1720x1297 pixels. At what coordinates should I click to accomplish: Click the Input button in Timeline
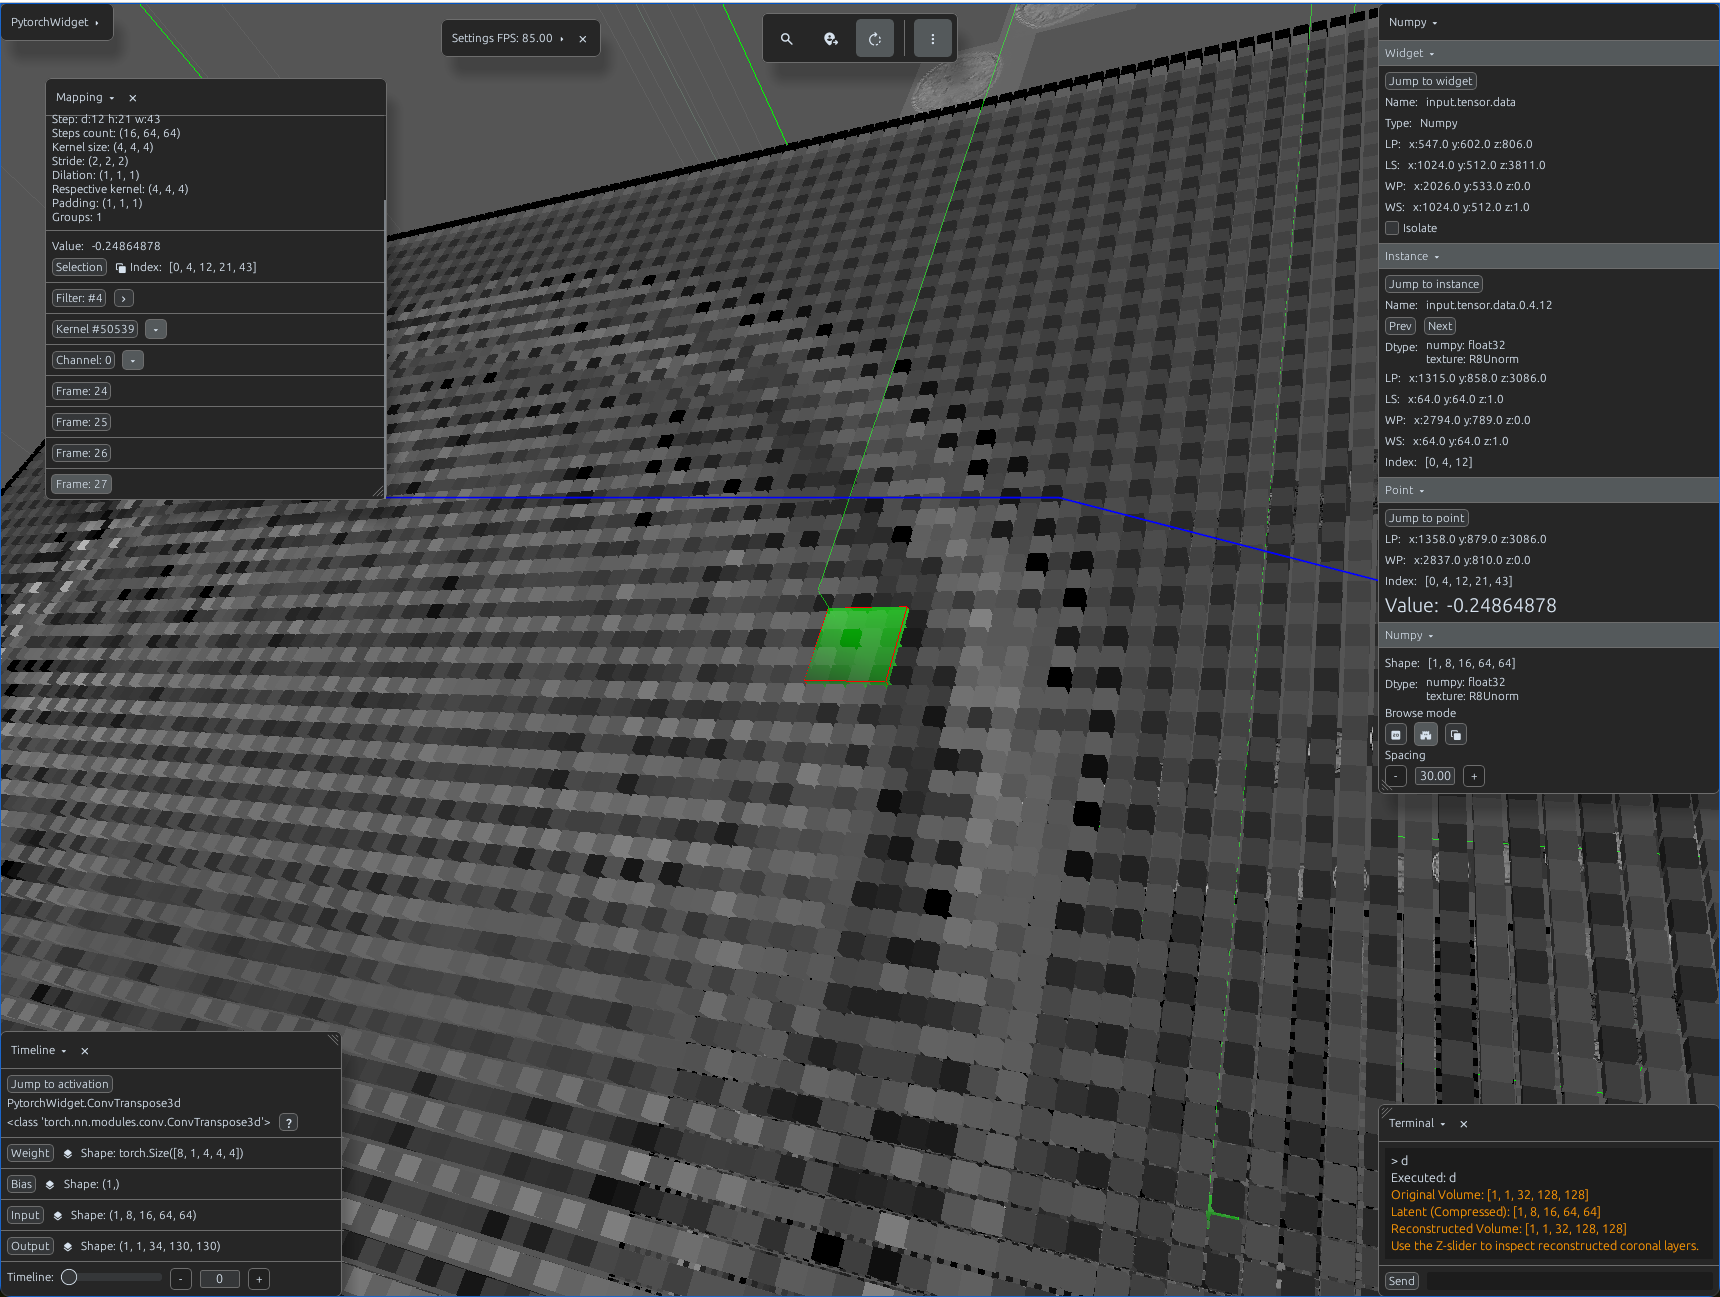click(x=25, y=1216)
